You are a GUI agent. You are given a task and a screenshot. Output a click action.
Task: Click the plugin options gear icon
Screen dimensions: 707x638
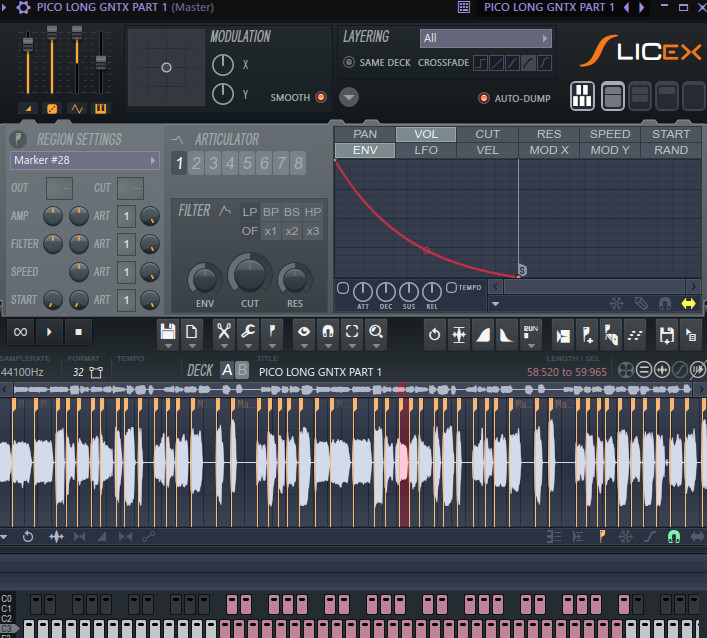[x=23, y=7]
